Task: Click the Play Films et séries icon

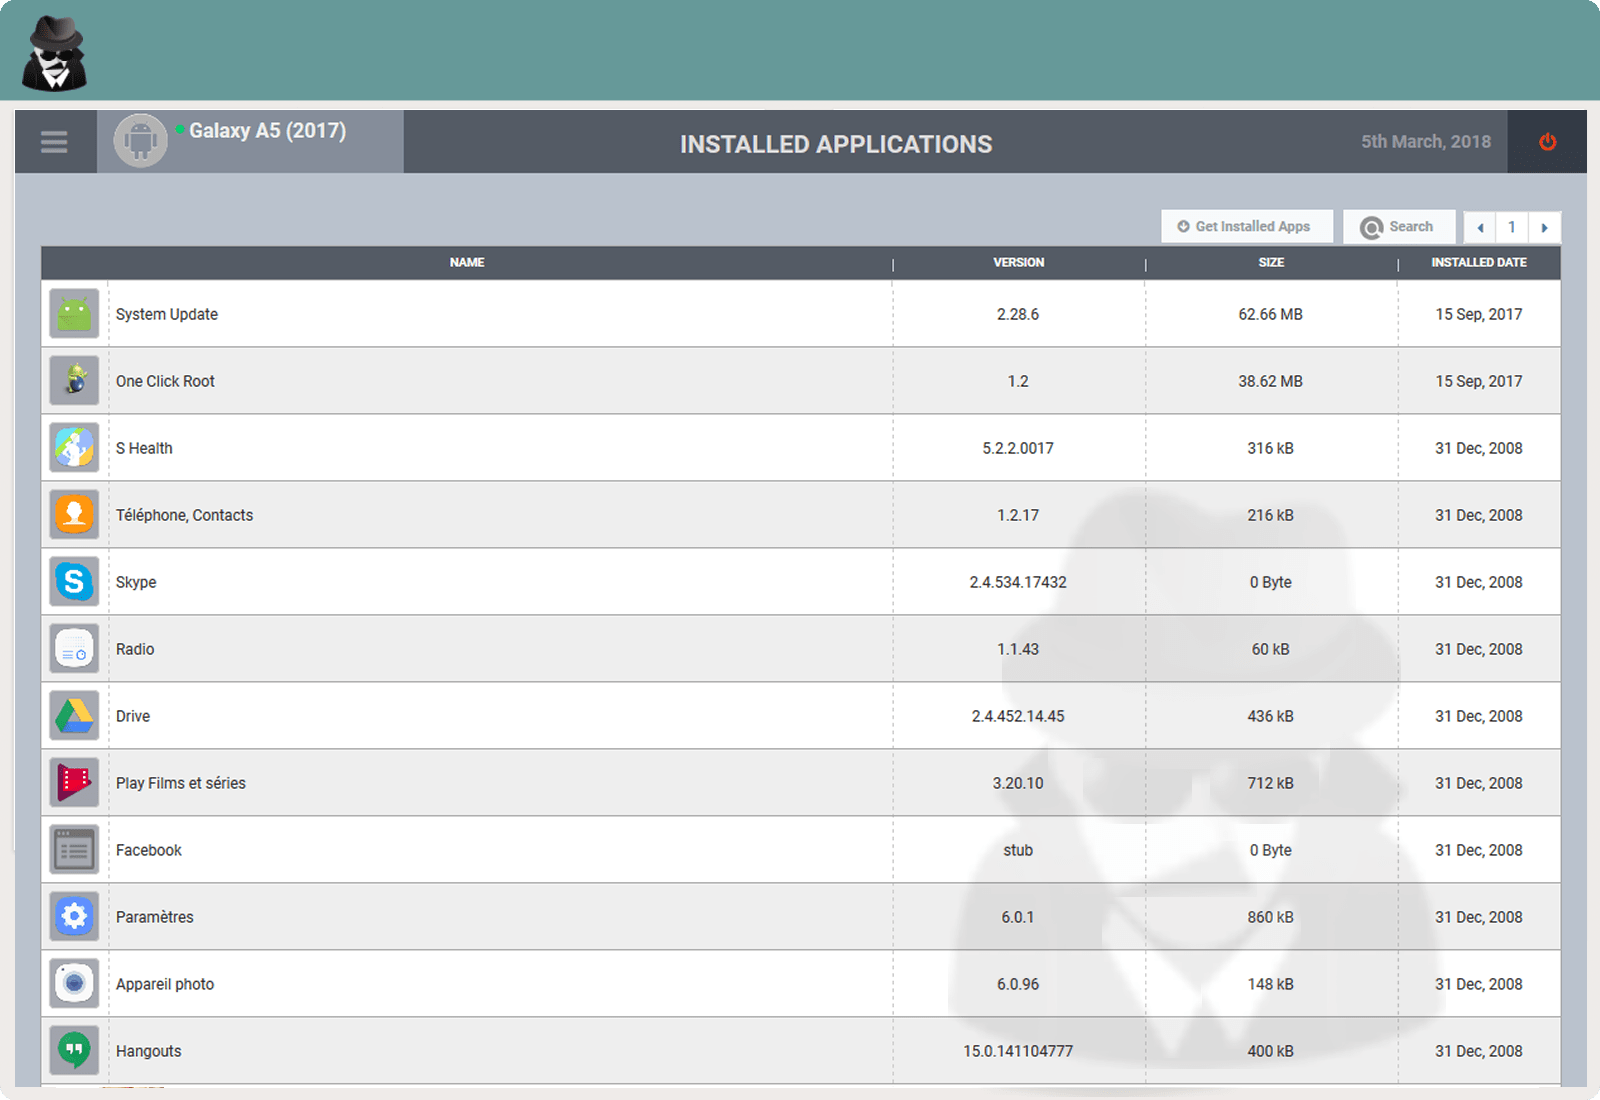Action: (x=74, y=783)
